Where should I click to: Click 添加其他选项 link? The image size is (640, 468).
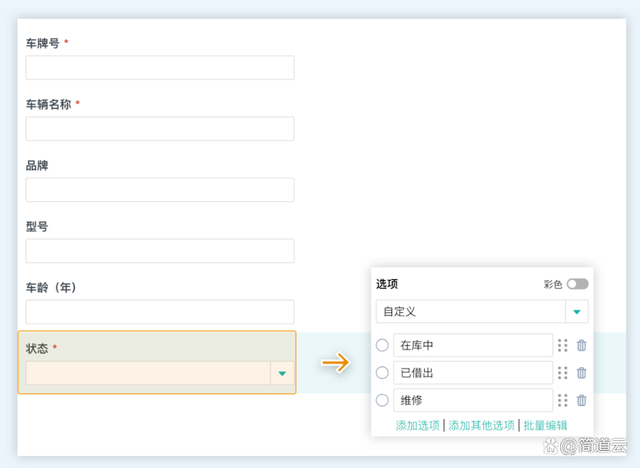pyautogui.click(x=481, y=425)
